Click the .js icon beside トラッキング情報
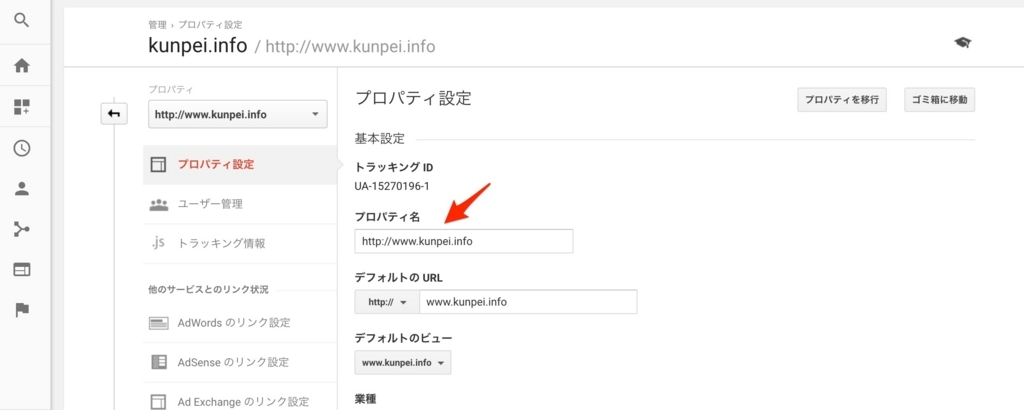 pyautogui.click(x=157, y=244)
